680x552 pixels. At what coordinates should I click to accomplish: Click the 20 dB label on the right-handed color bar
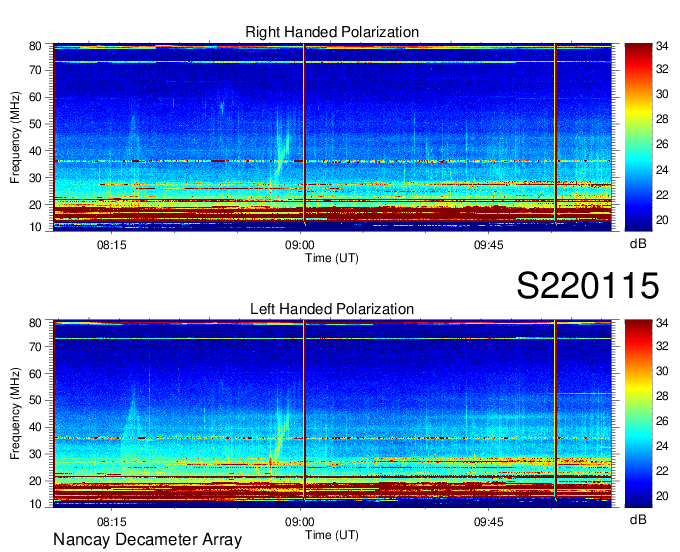[x=662, y=220]
